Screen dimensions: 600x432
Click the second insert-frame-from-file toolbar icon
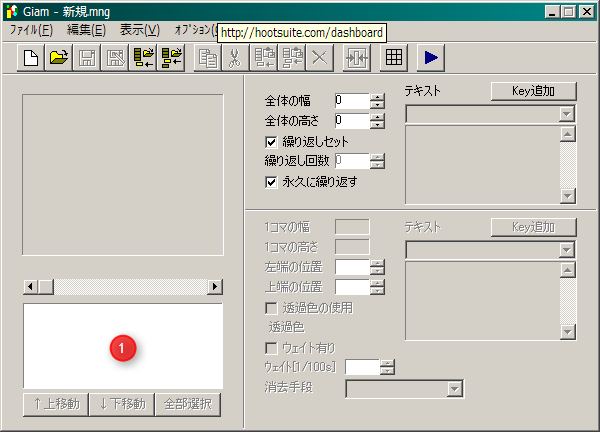click(171, 58)
